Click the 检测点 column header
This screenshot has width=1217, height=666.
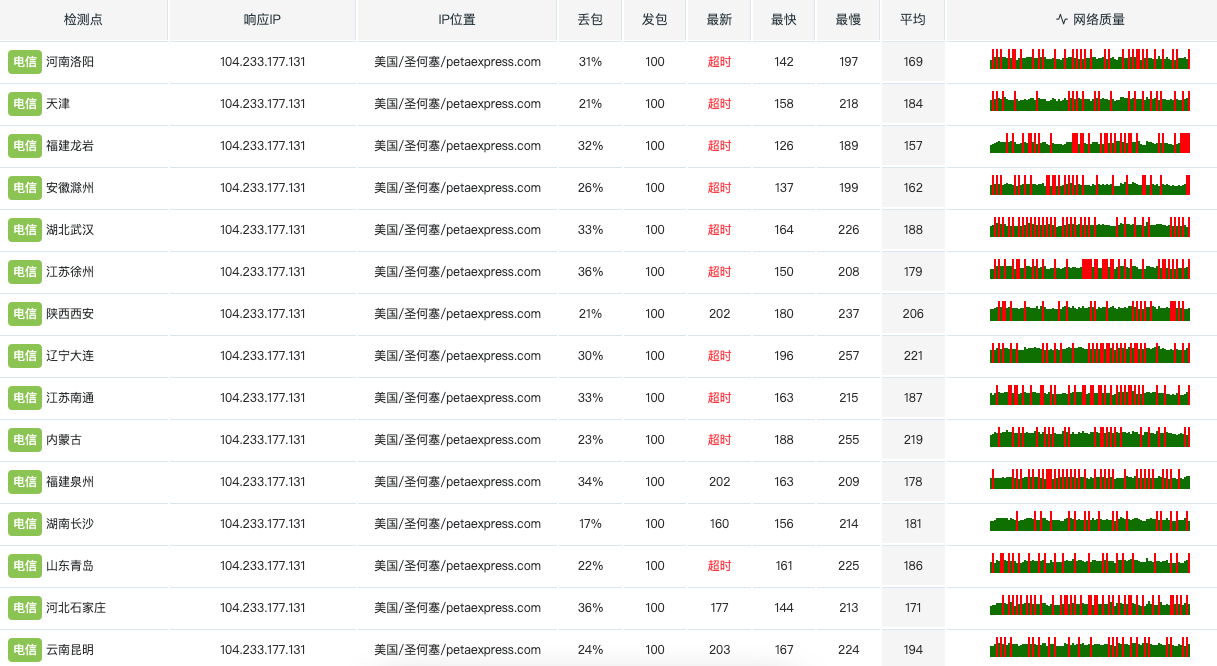click(x=83, y=20)
